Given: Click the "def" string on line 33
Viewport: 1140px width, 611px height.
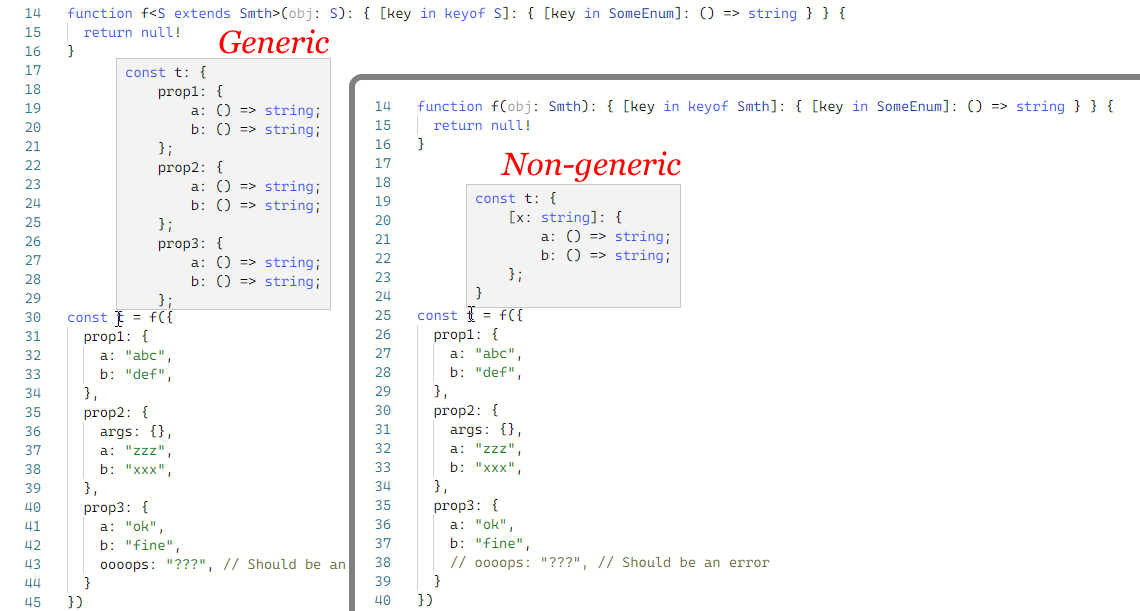Looking at the screenshot, I should (145, 374).
